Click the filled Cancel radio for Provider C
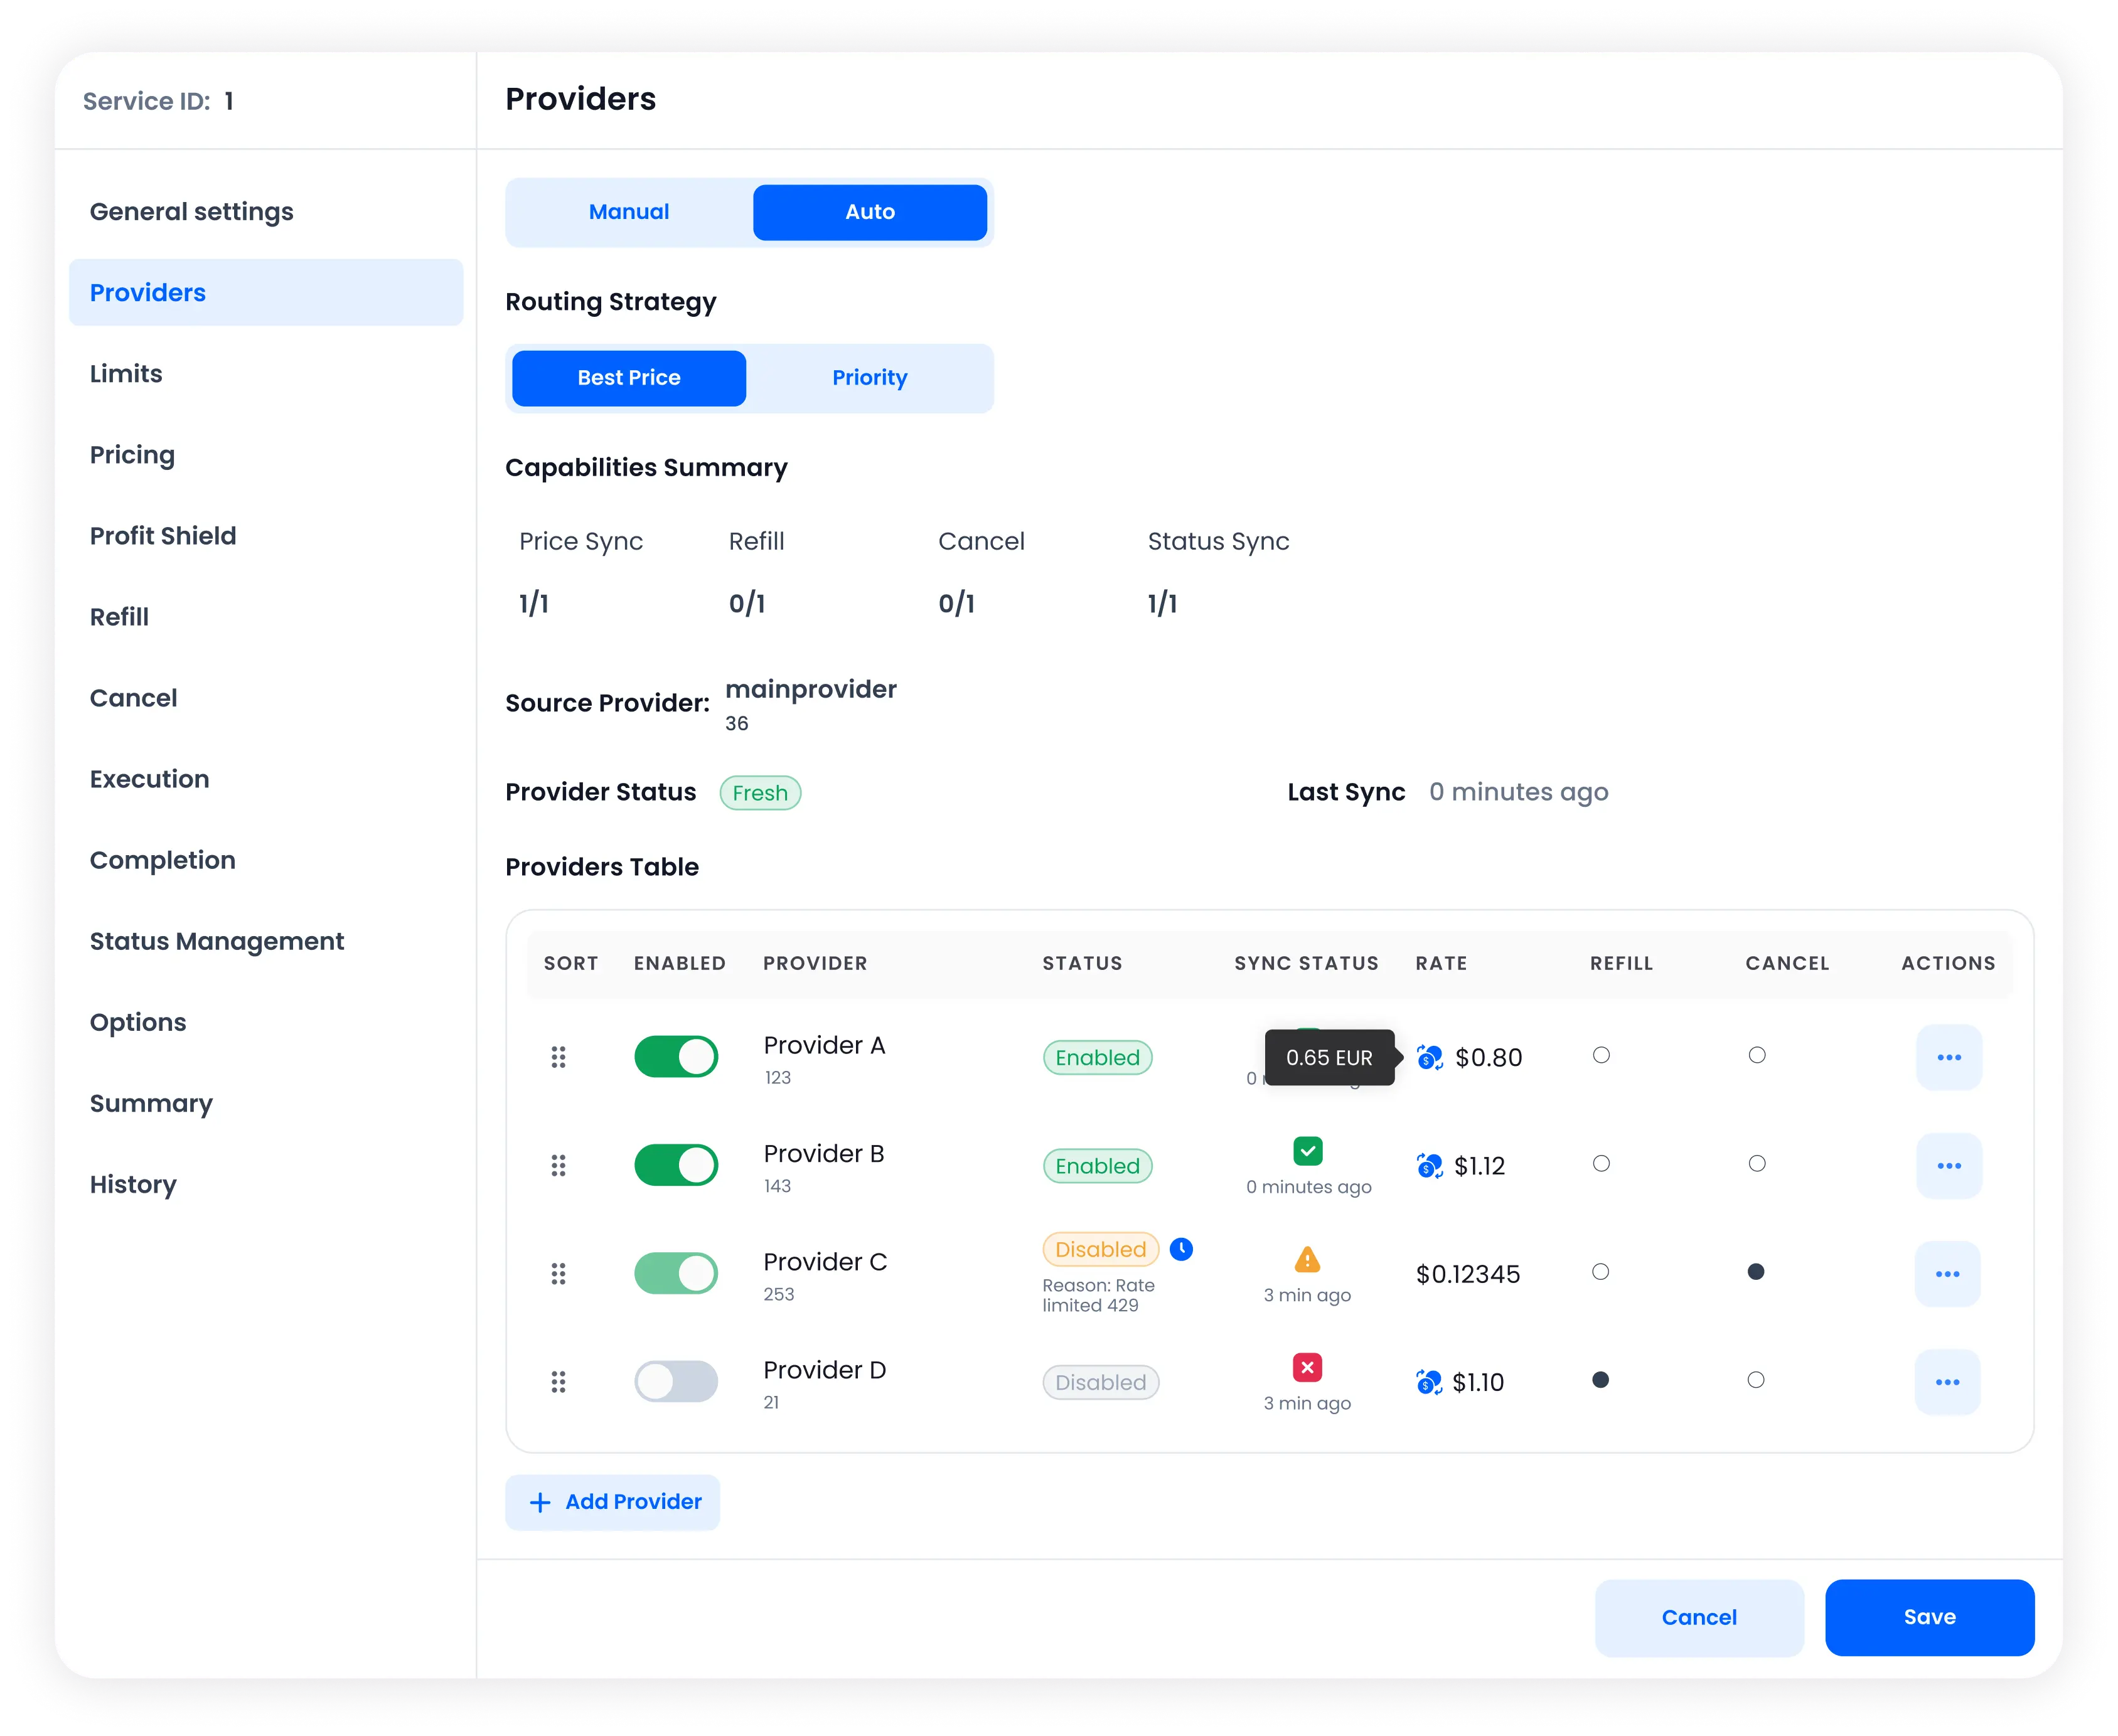 click(x=1756, y=1271)
